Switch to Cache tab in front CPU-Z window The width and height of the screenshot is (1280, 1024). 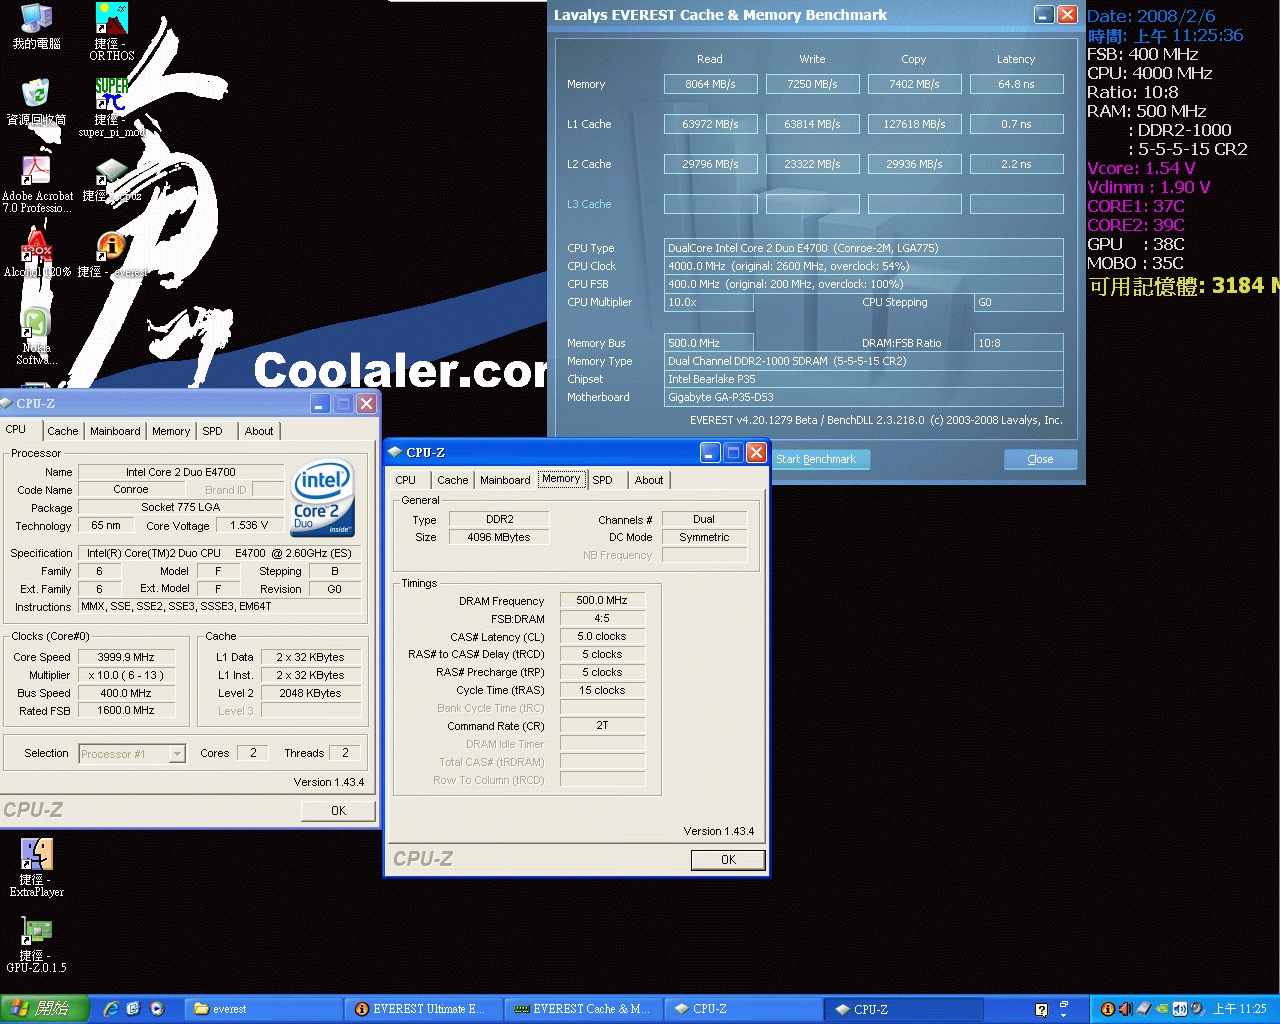click(453, 480)
